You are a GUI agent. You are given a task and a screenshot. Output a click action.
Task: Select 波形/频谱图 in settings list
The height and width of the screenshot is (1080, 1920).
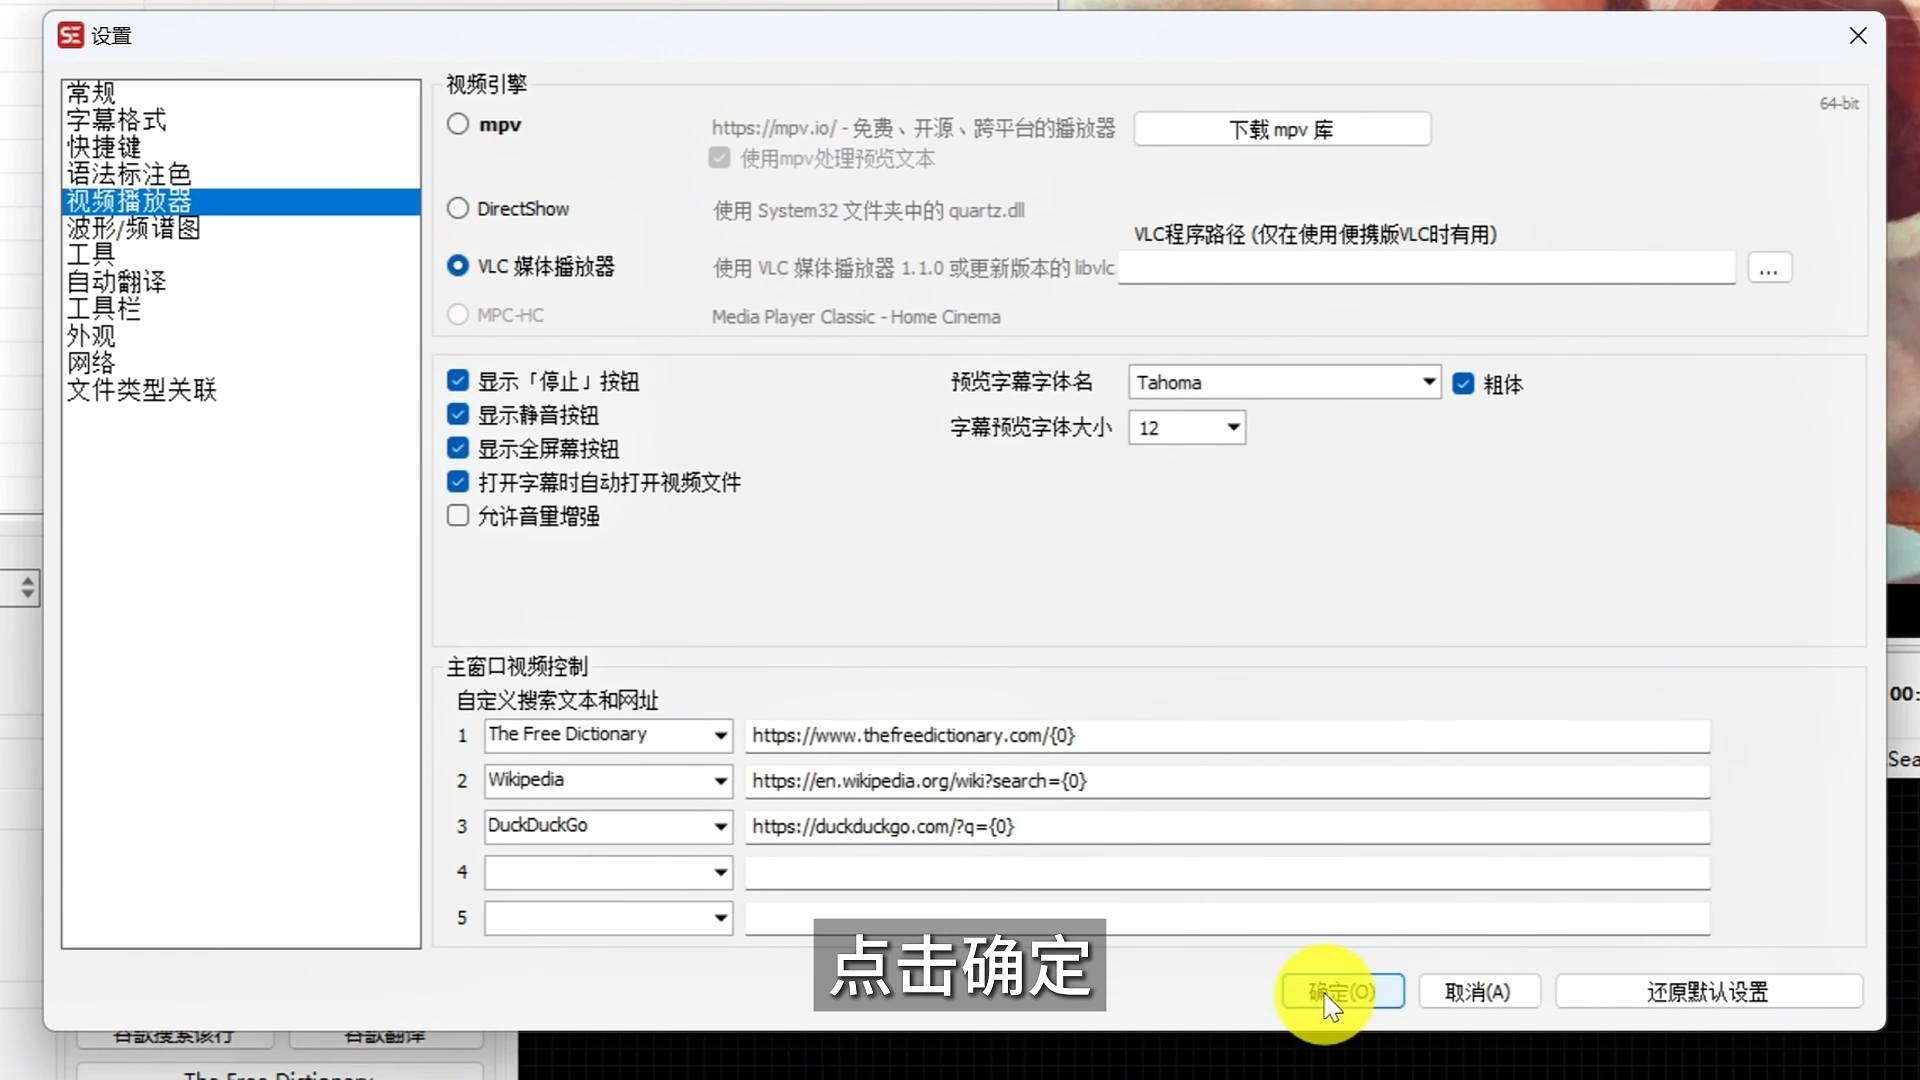133,228
